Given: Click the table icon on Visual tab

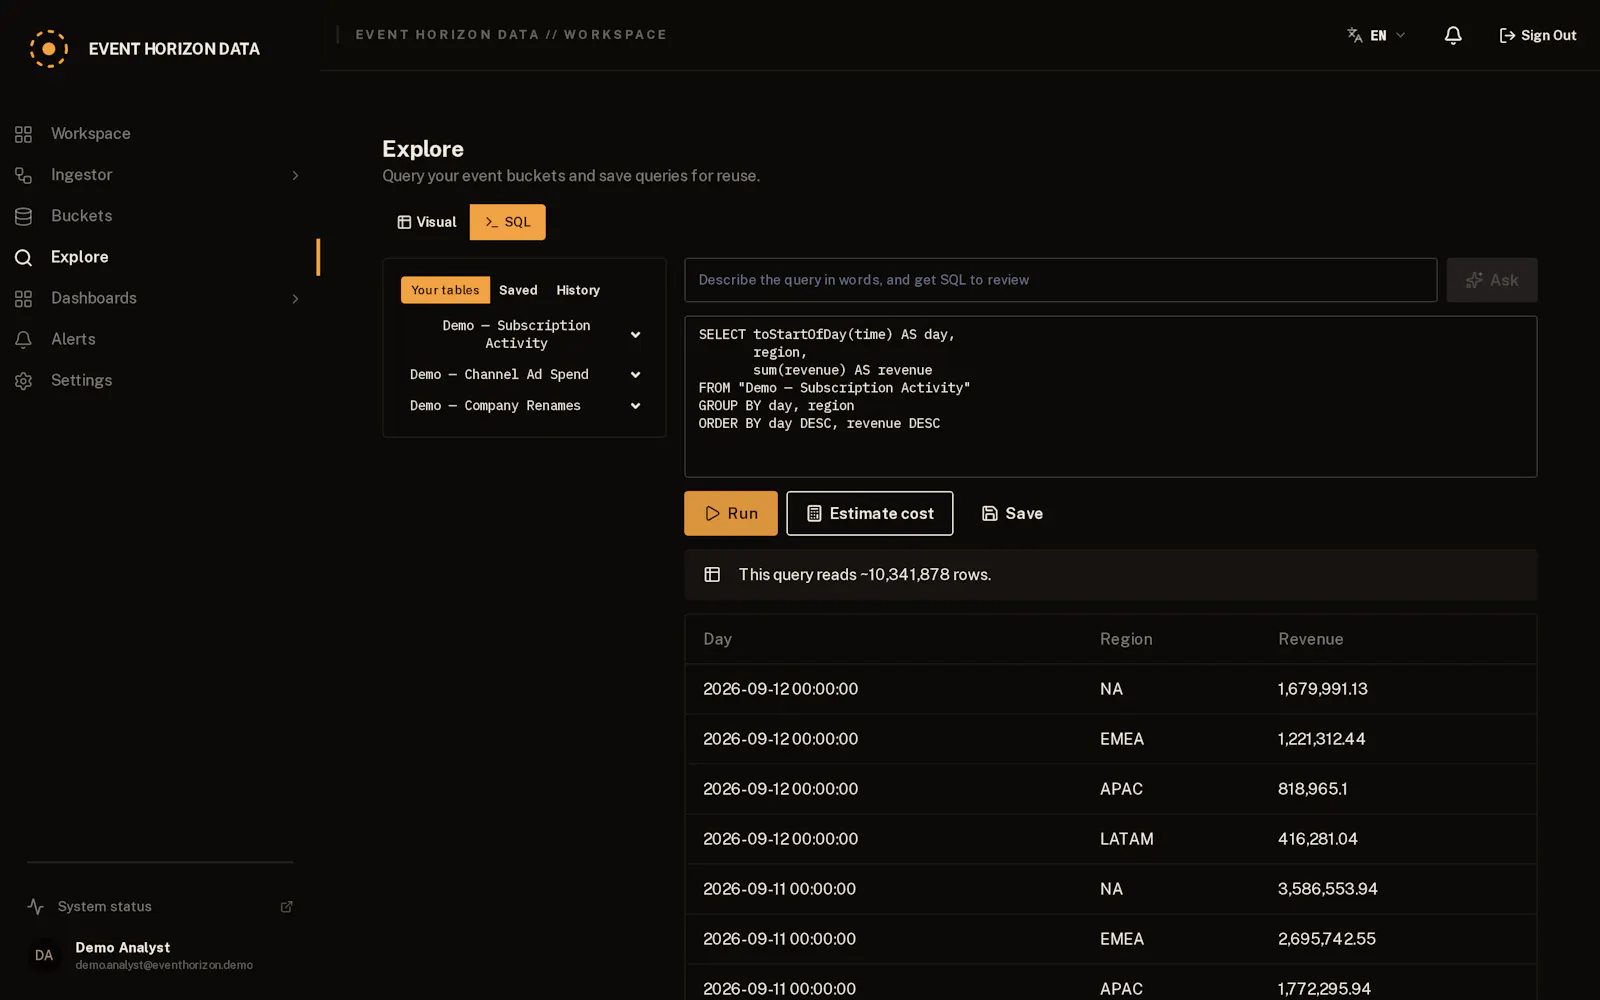Looking at the screenshot, I should [404, 222].
